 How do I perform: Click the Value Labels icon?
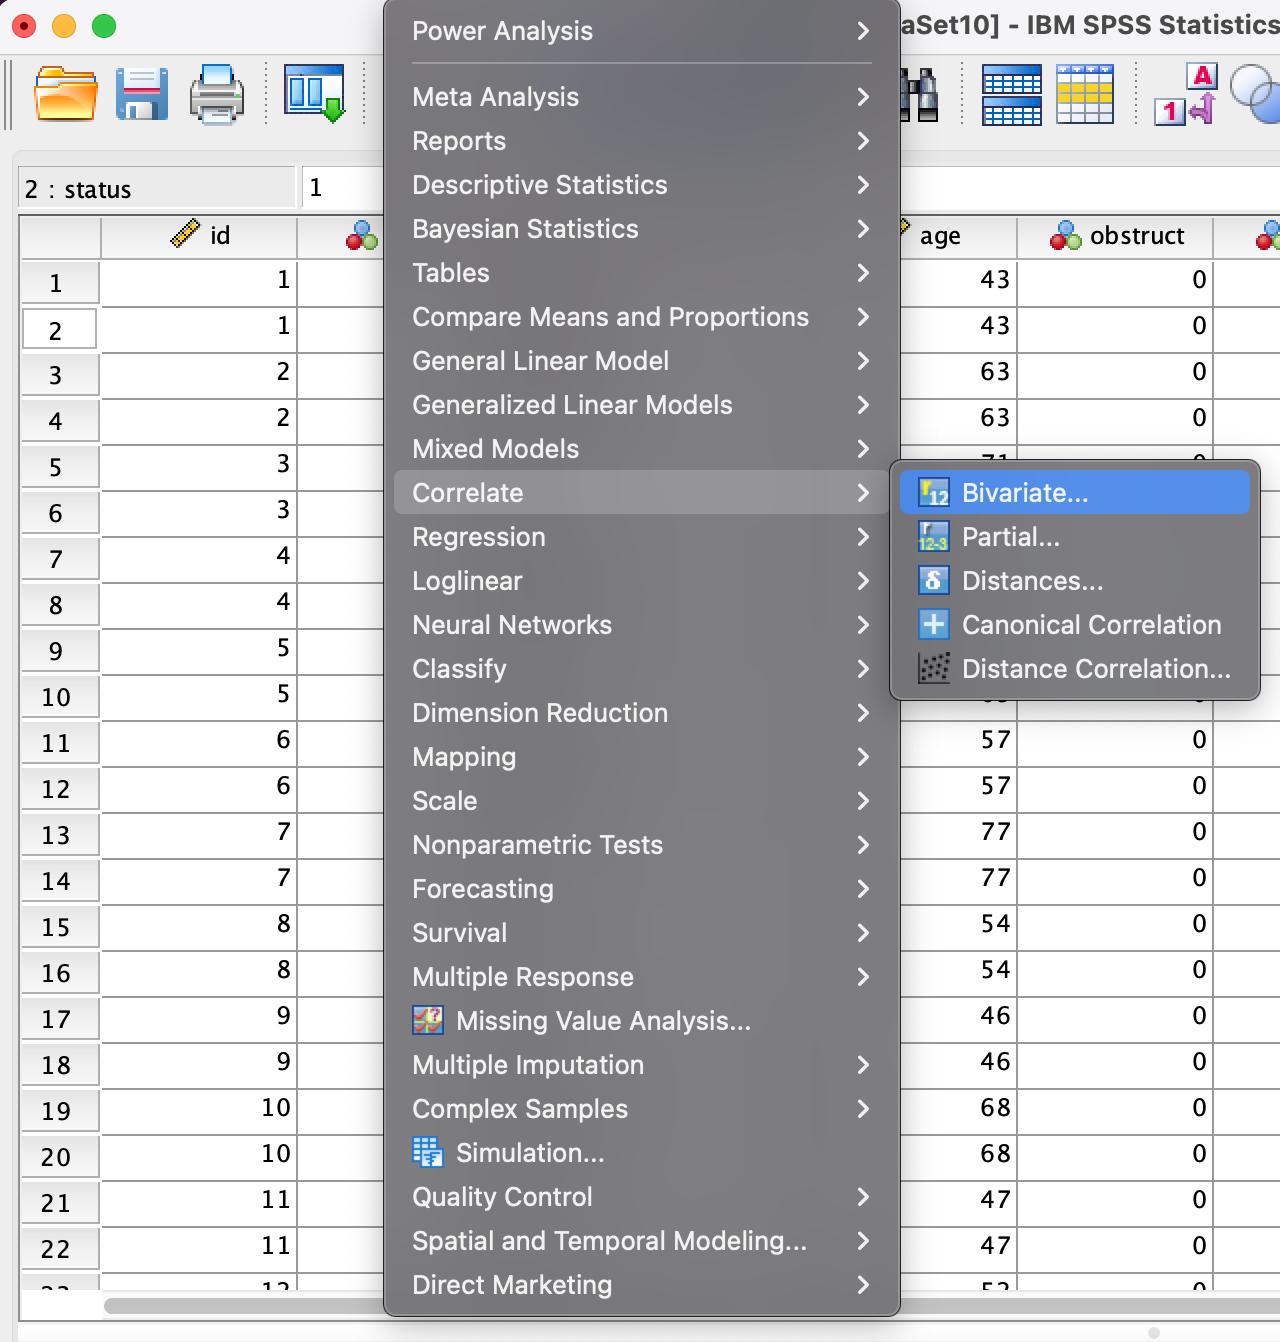pyautogui.click(x=1185, y=95)
